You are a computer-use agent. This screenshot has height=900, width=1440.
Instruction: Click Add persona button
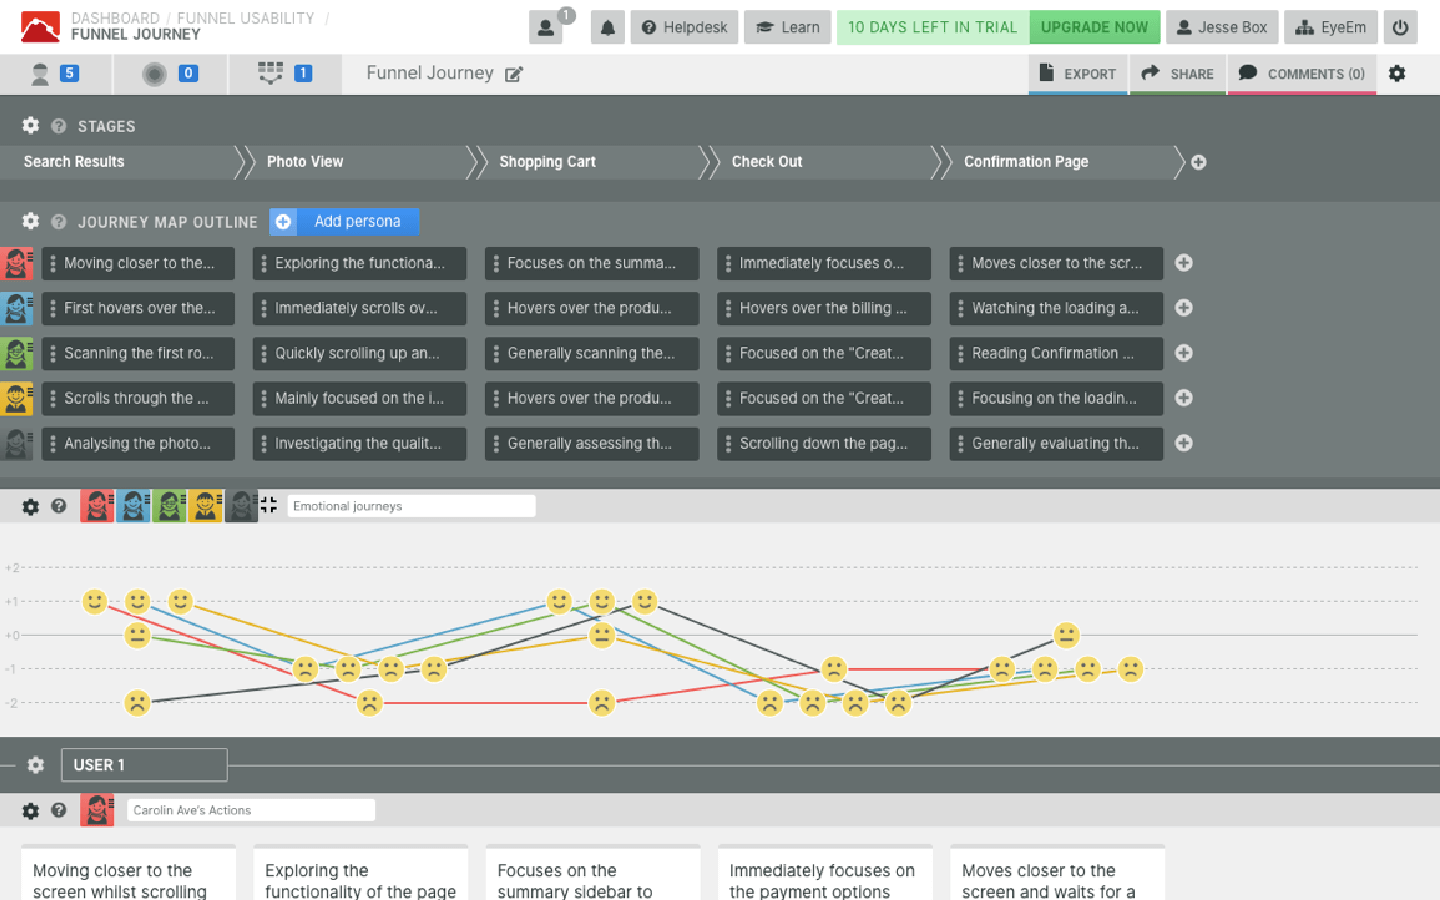[x=344, y=221]
